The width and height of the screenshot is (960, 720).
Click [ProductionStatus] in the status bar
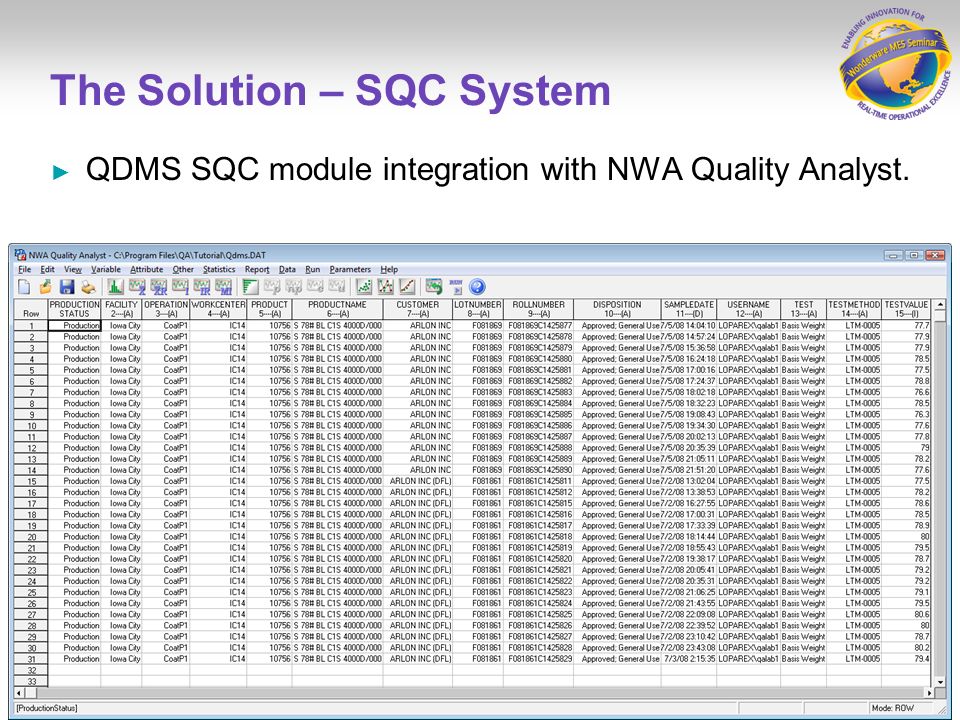(47, 708)
